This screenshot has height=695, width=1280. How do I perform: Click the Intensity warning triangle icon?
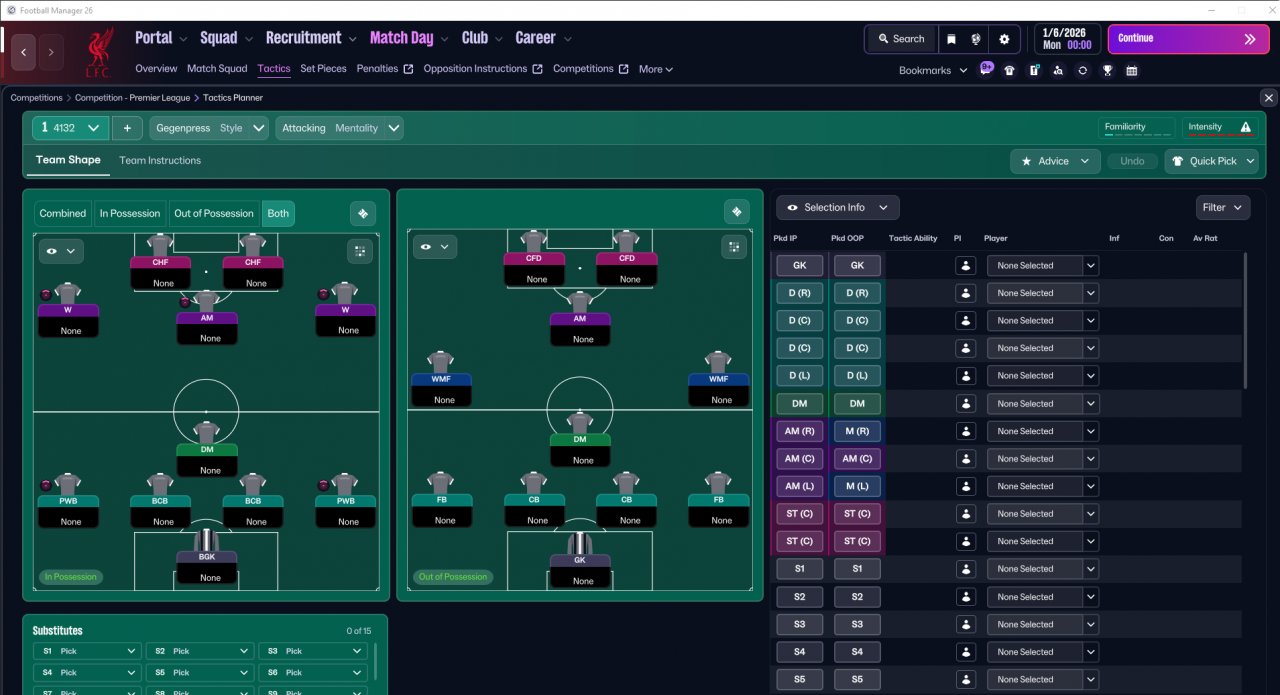[1245, 128]
